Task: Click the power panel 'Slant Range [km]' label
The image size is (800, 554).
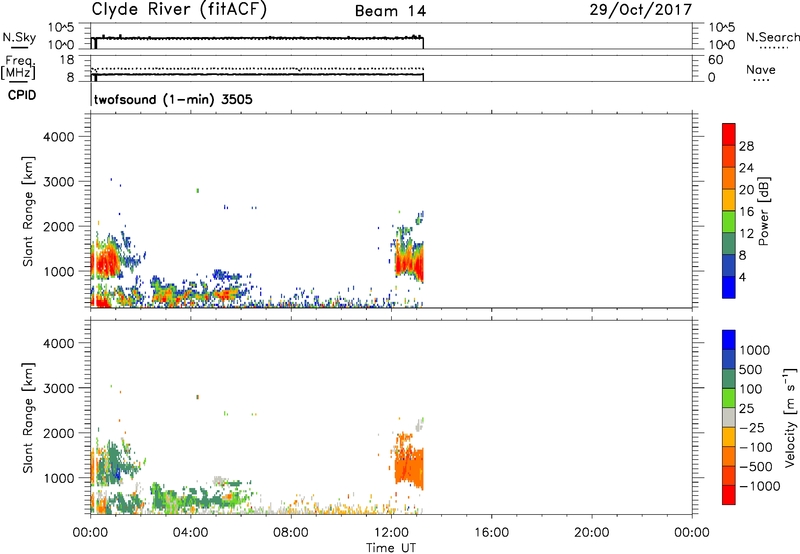Action: click(28, 211)
